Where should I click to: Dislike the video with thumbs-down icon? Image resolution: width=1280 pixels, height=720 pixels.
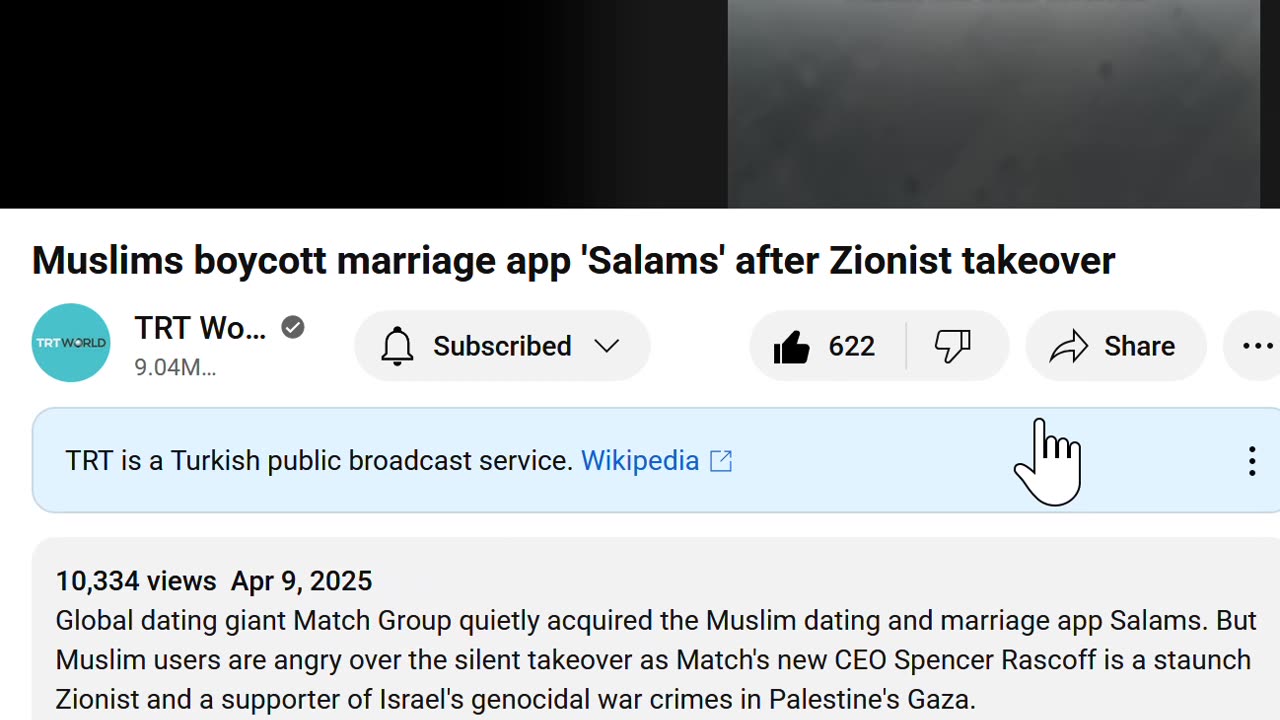coord(952,347)
